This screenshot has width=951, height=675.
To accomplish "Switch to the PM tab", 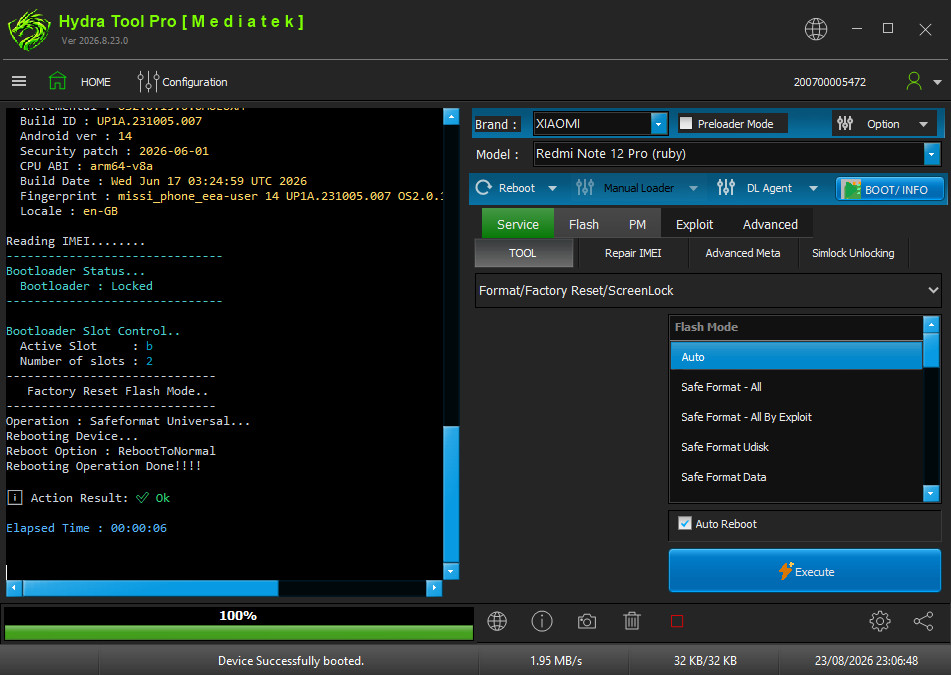I will point(637,224).
